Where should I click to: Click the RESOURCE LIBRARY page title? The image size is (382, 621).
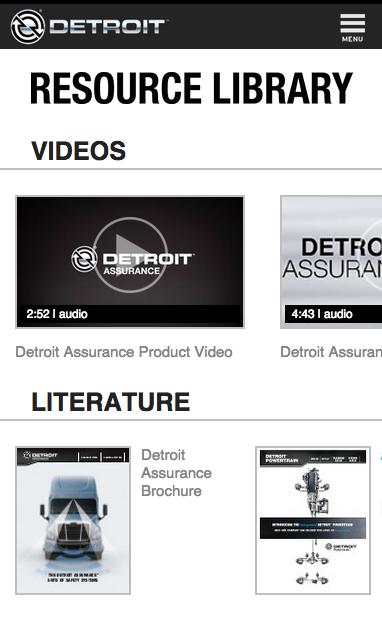[x=191, y=88]
